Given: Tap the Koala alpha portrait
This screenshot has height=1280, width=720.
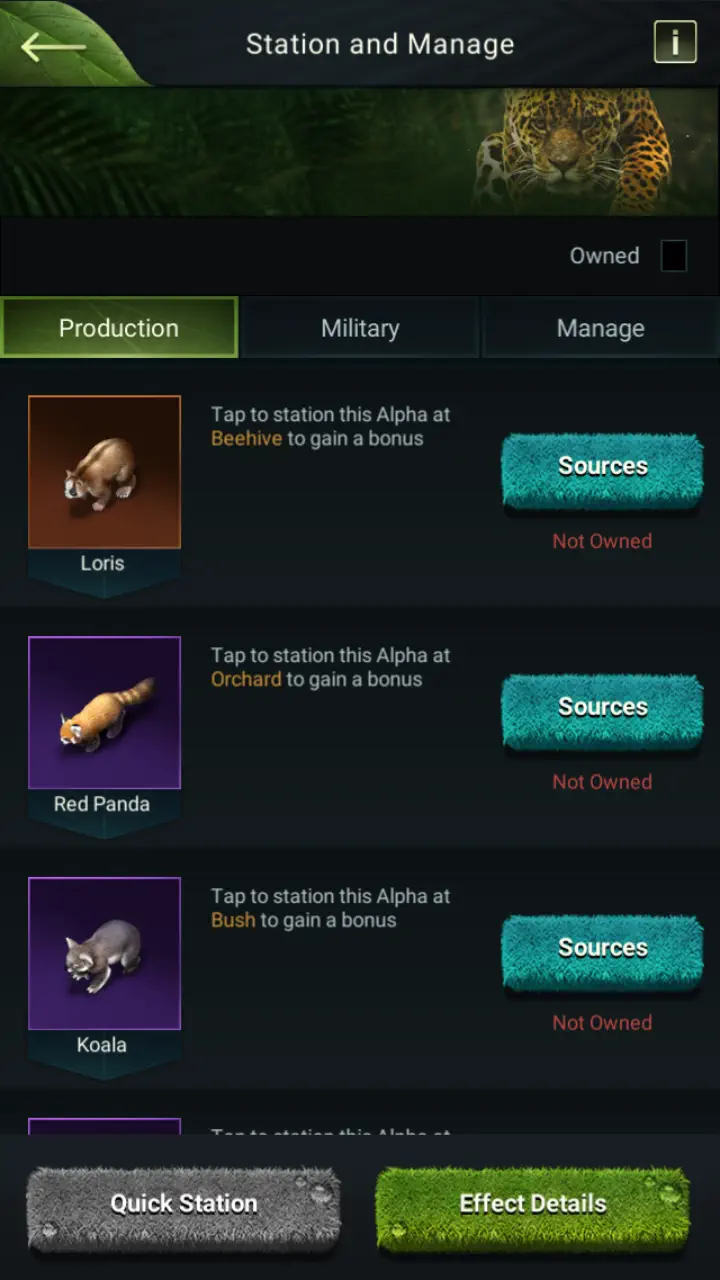Looking at the screenshot, I should pyautogui.click(x=104, y=954).
